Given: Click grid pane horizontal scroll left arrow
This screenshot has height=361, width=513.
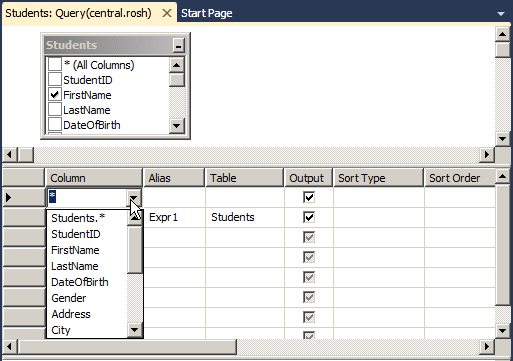Looking at the screenshot, I should pos(9,347).
